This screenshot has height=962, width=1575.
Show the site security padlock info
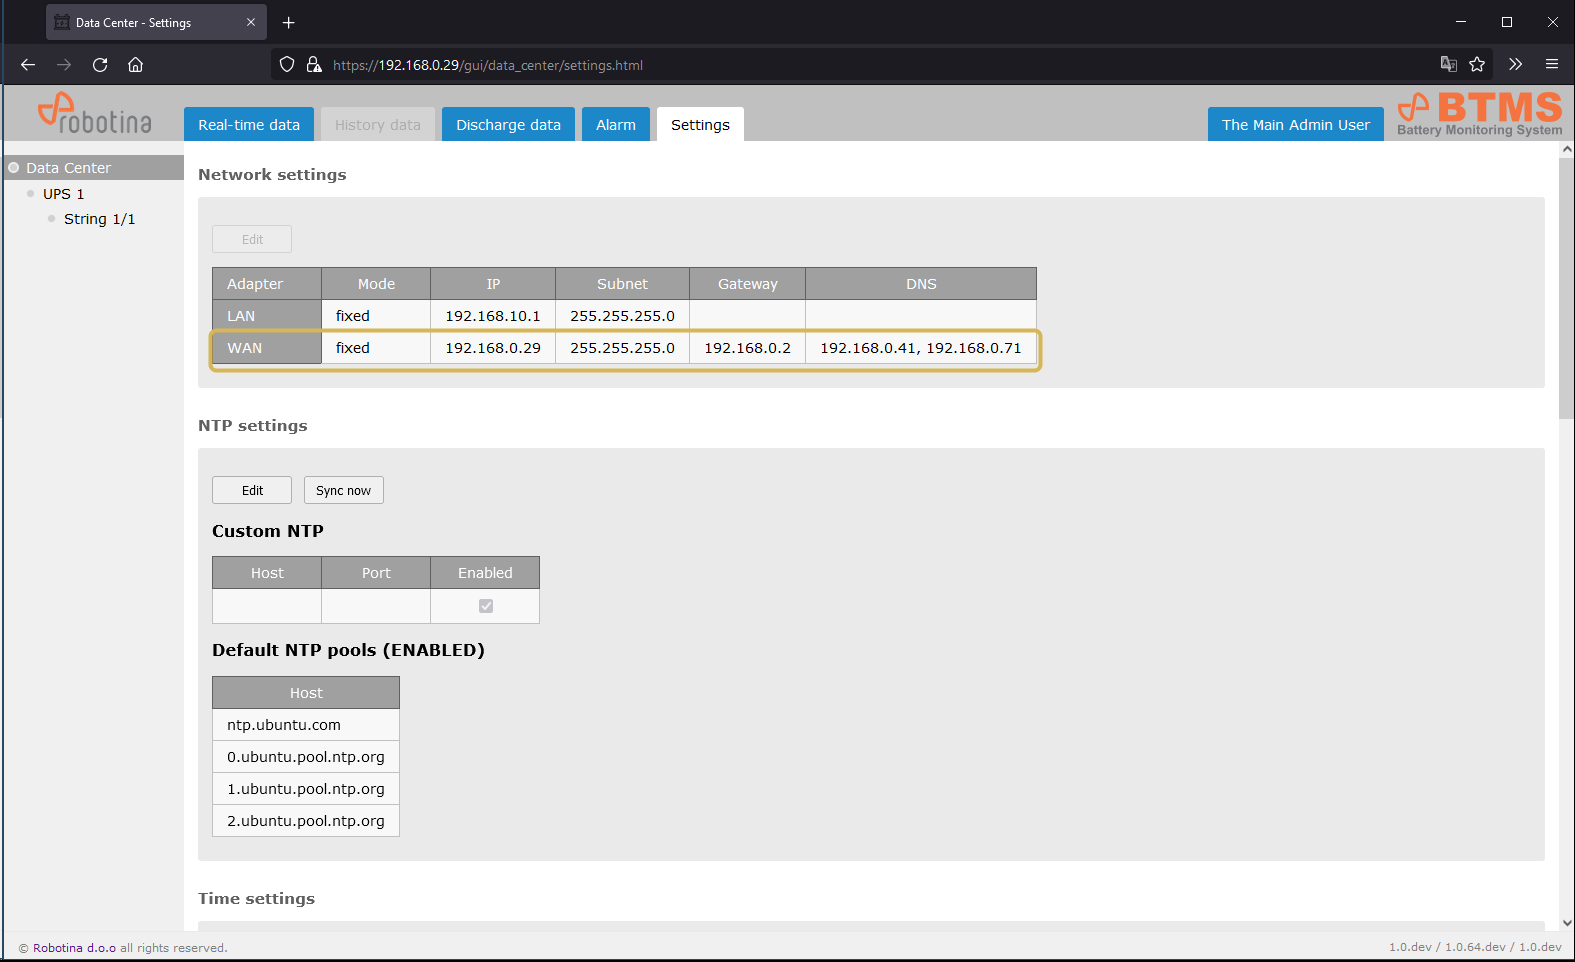[x=314, y=65]
